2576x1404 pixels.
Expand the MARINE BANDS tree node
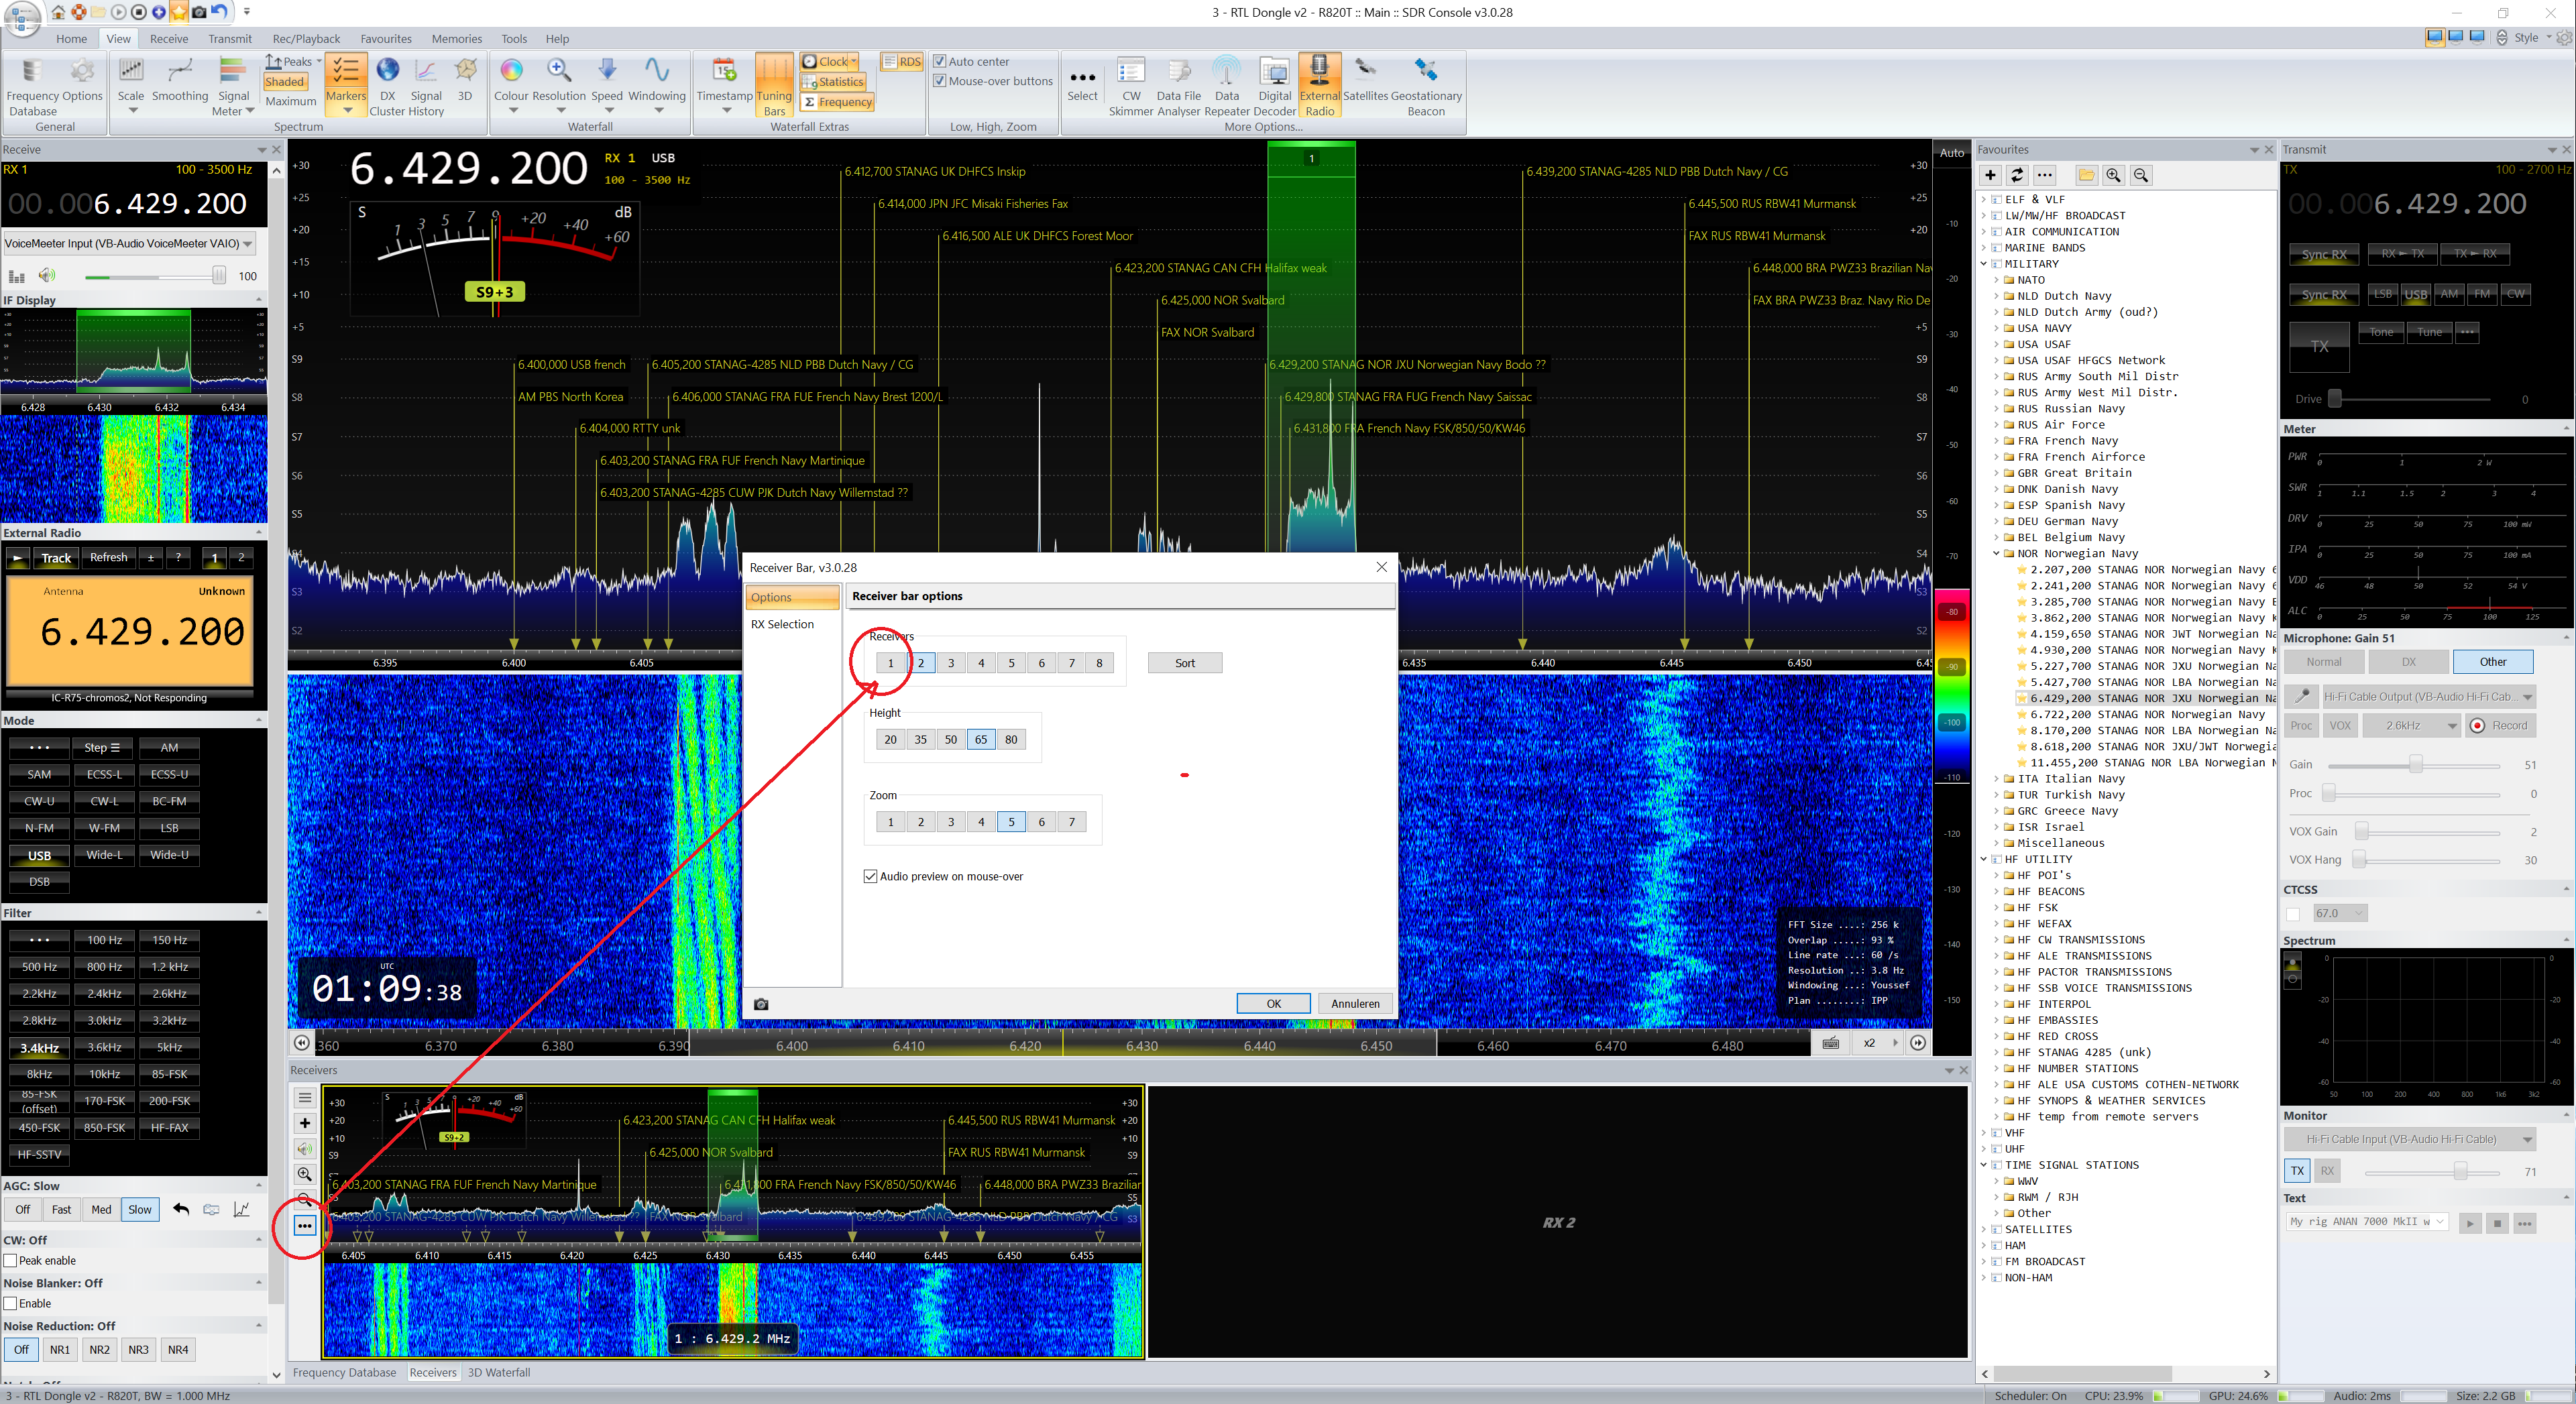pos(1984,248)
